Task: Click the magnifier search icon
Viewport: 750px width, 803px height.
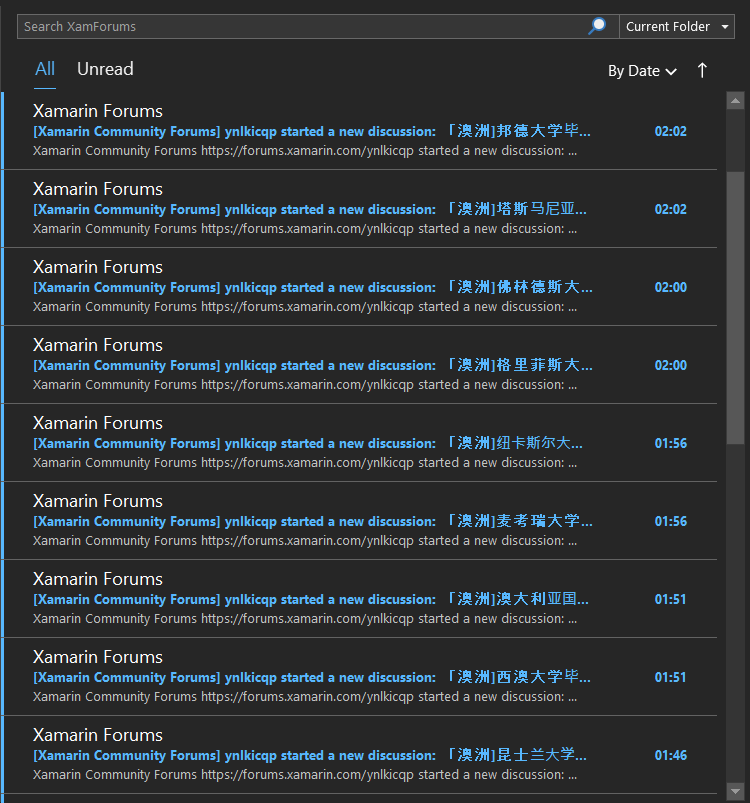Action: click(x=597, y=26)
